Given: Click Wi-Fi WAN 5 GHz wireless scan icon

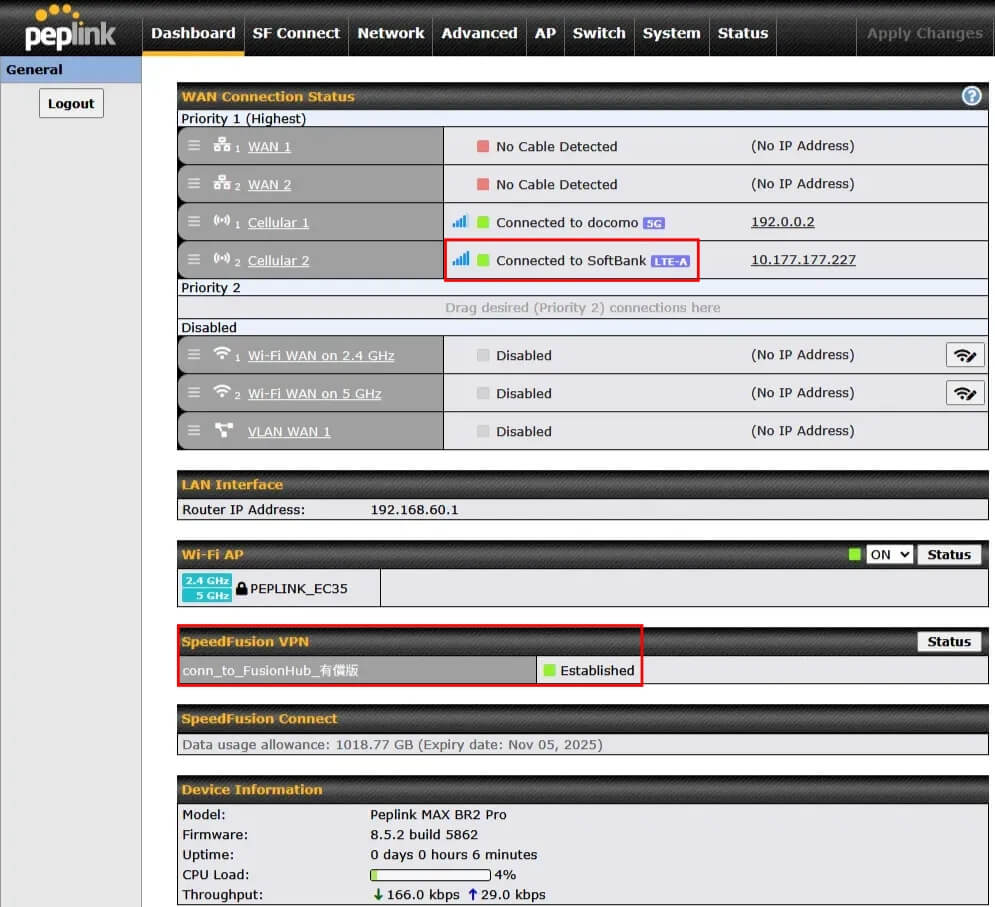Looking at the screenshot, I should point(965,393).
